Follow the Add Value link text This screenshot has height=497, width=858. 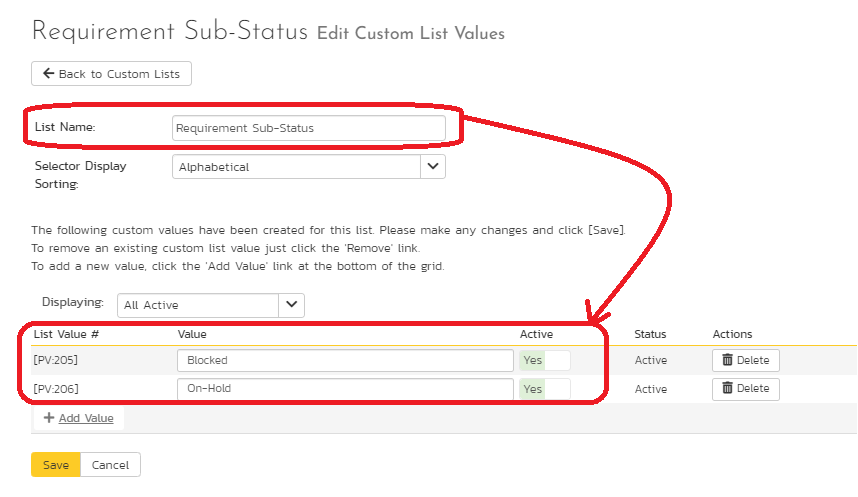coord(86,418)
